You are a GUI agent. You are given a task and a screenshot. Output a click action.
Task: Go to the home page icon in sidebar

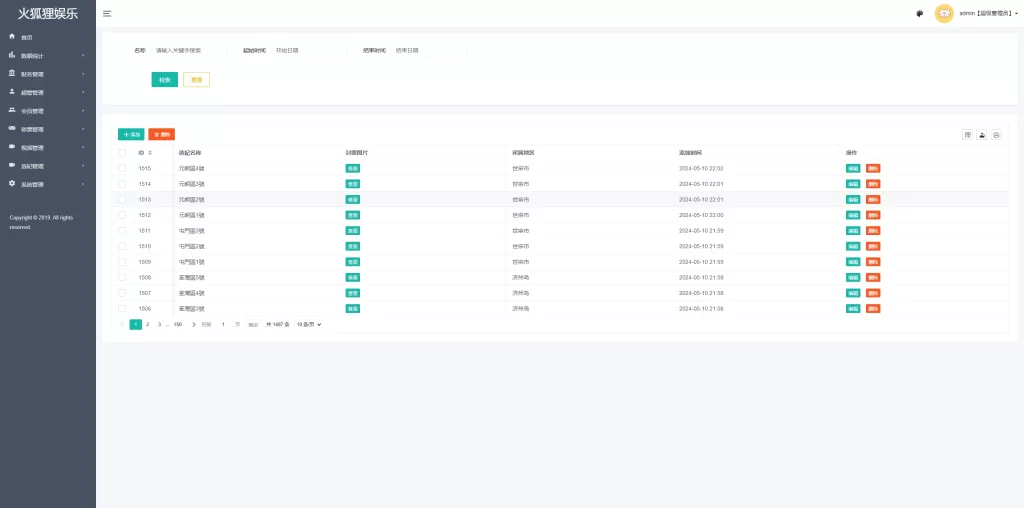[x=12, y=37]
